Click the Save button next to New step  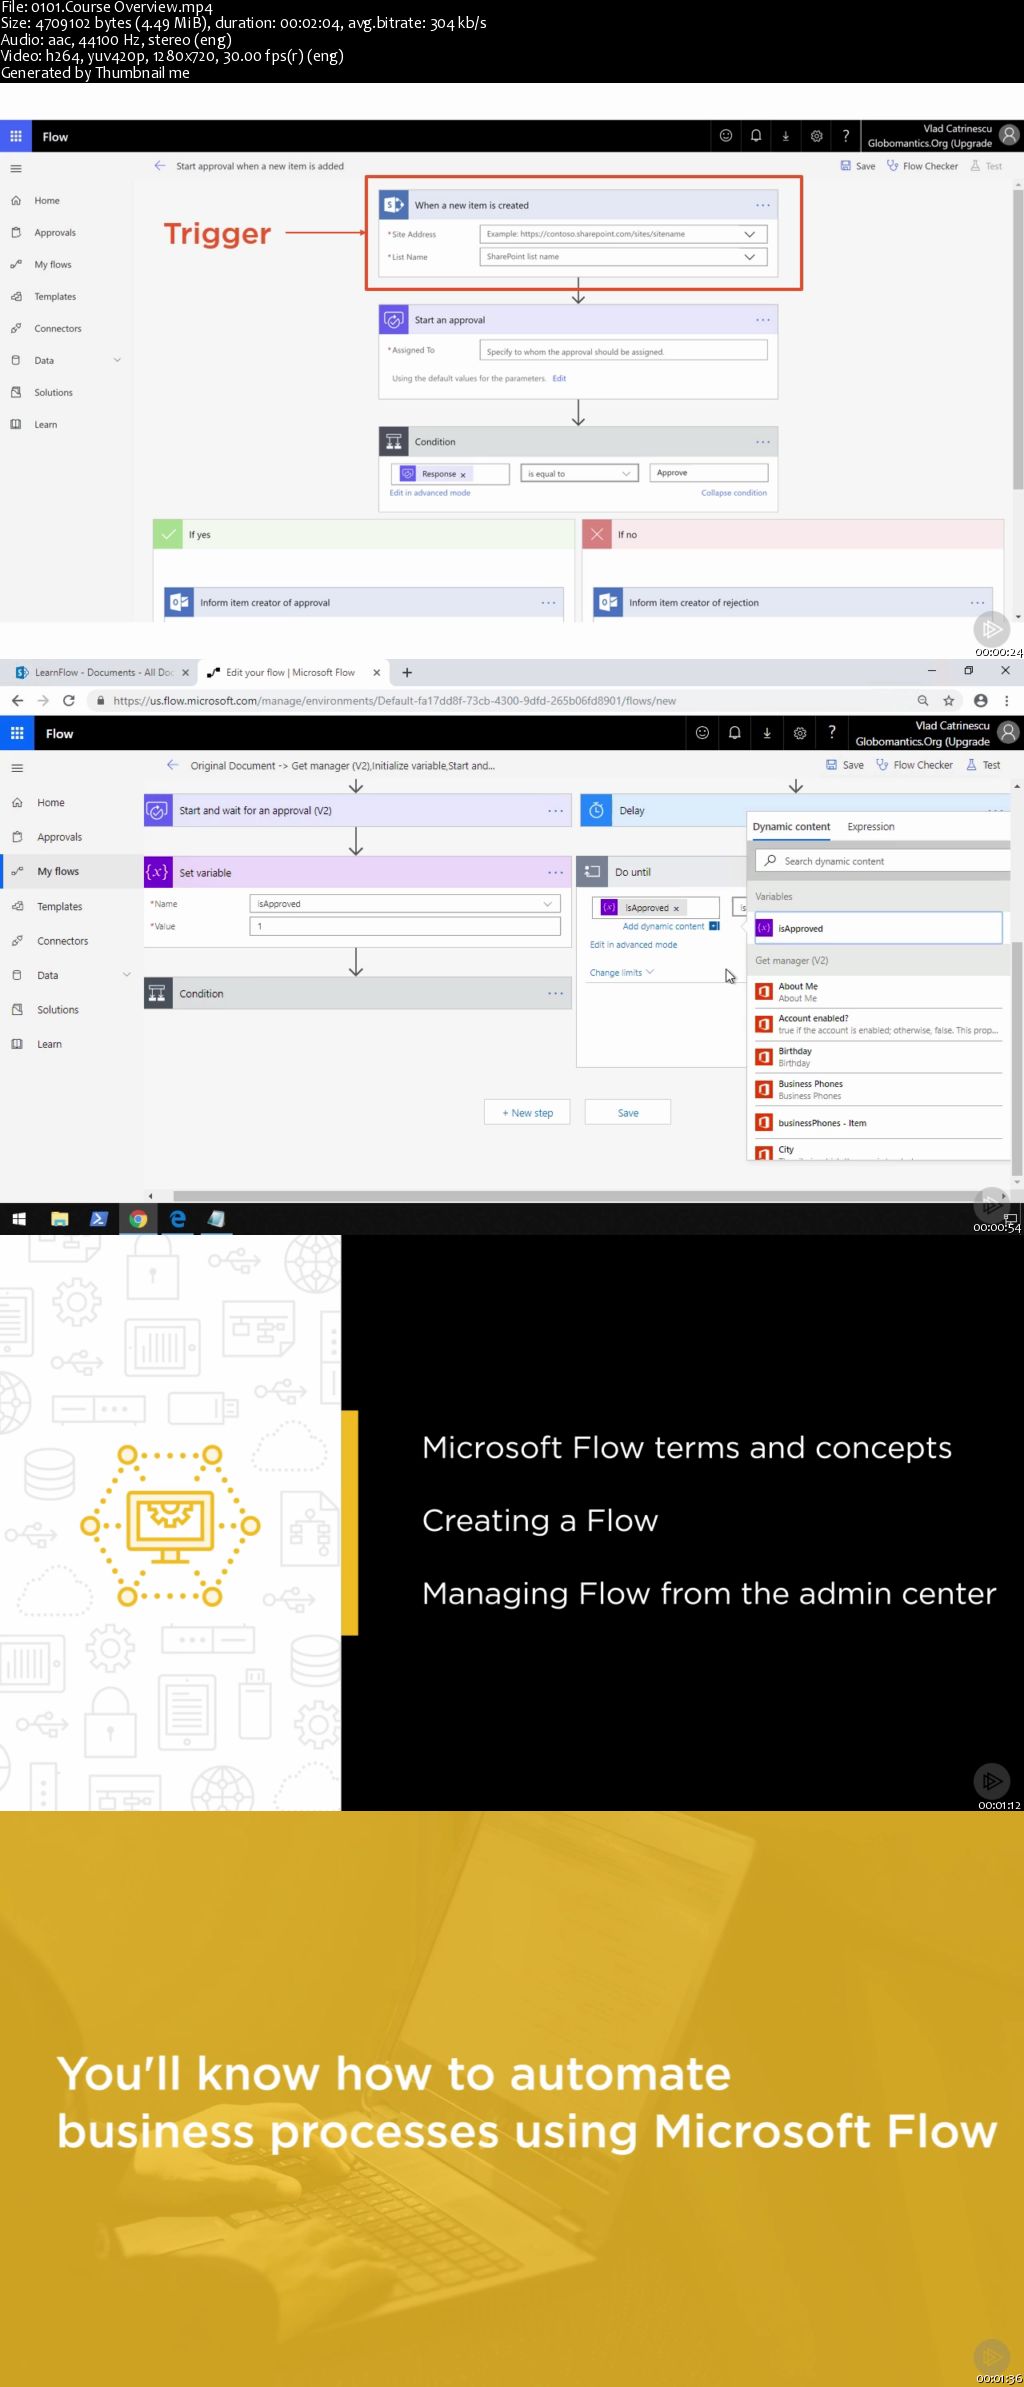click(x=628, y=1113)
